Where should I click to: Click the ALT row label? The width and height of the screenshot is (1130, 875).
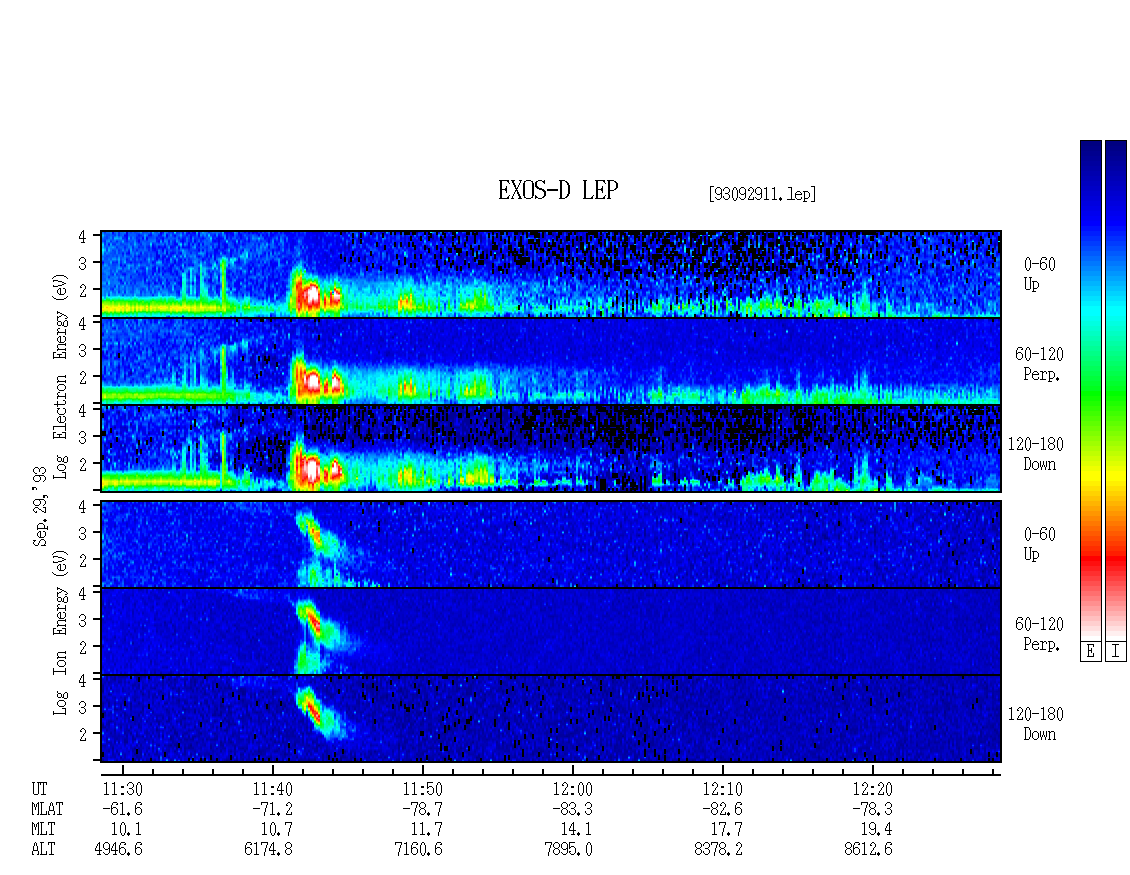43,850
